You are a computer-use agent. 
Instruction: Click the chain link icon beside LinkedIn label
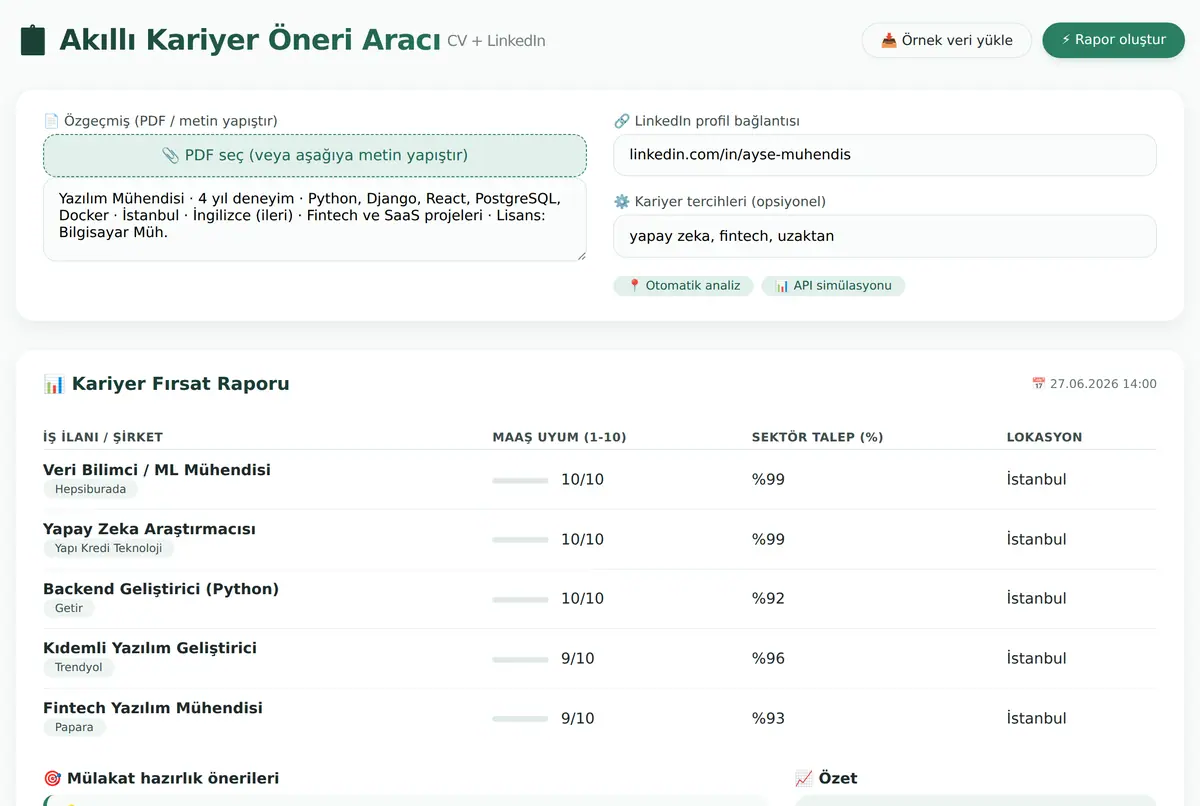coord(621,121)
